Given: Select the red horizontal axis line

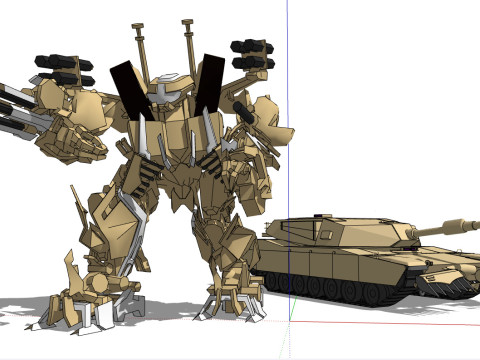Looking at the screenshot, I should (x=385, y=323).
